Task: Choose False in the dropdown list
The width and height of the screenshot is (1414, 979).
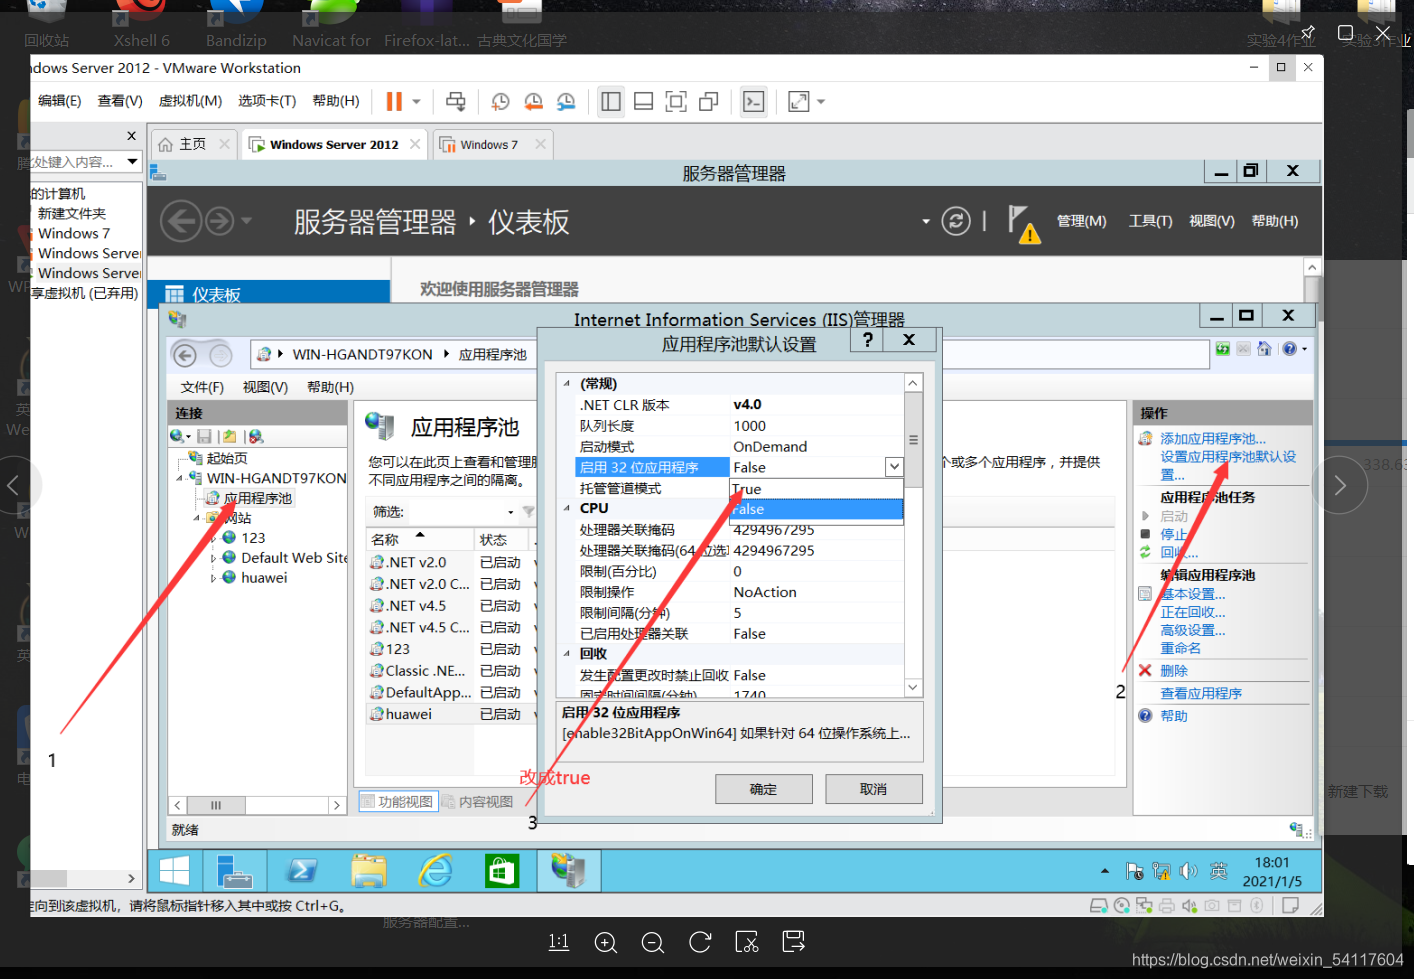Action: [816, 509]
